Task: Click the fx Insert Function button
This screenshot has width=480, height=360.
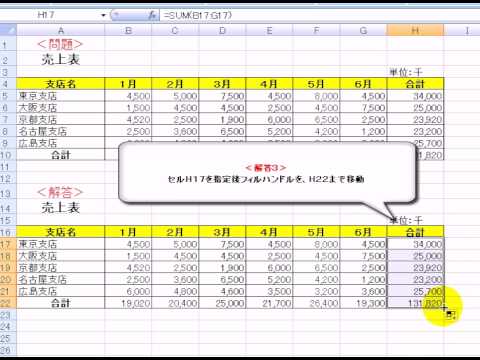Action: point(152,15)
